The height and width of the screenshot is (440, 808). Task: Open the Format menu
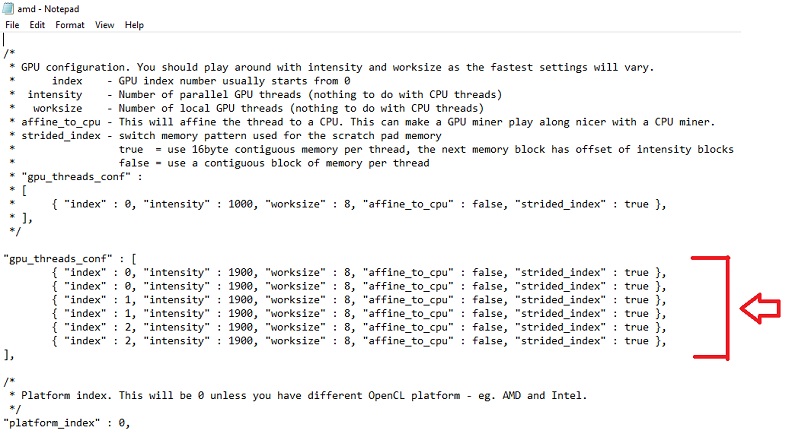point(70,25)
